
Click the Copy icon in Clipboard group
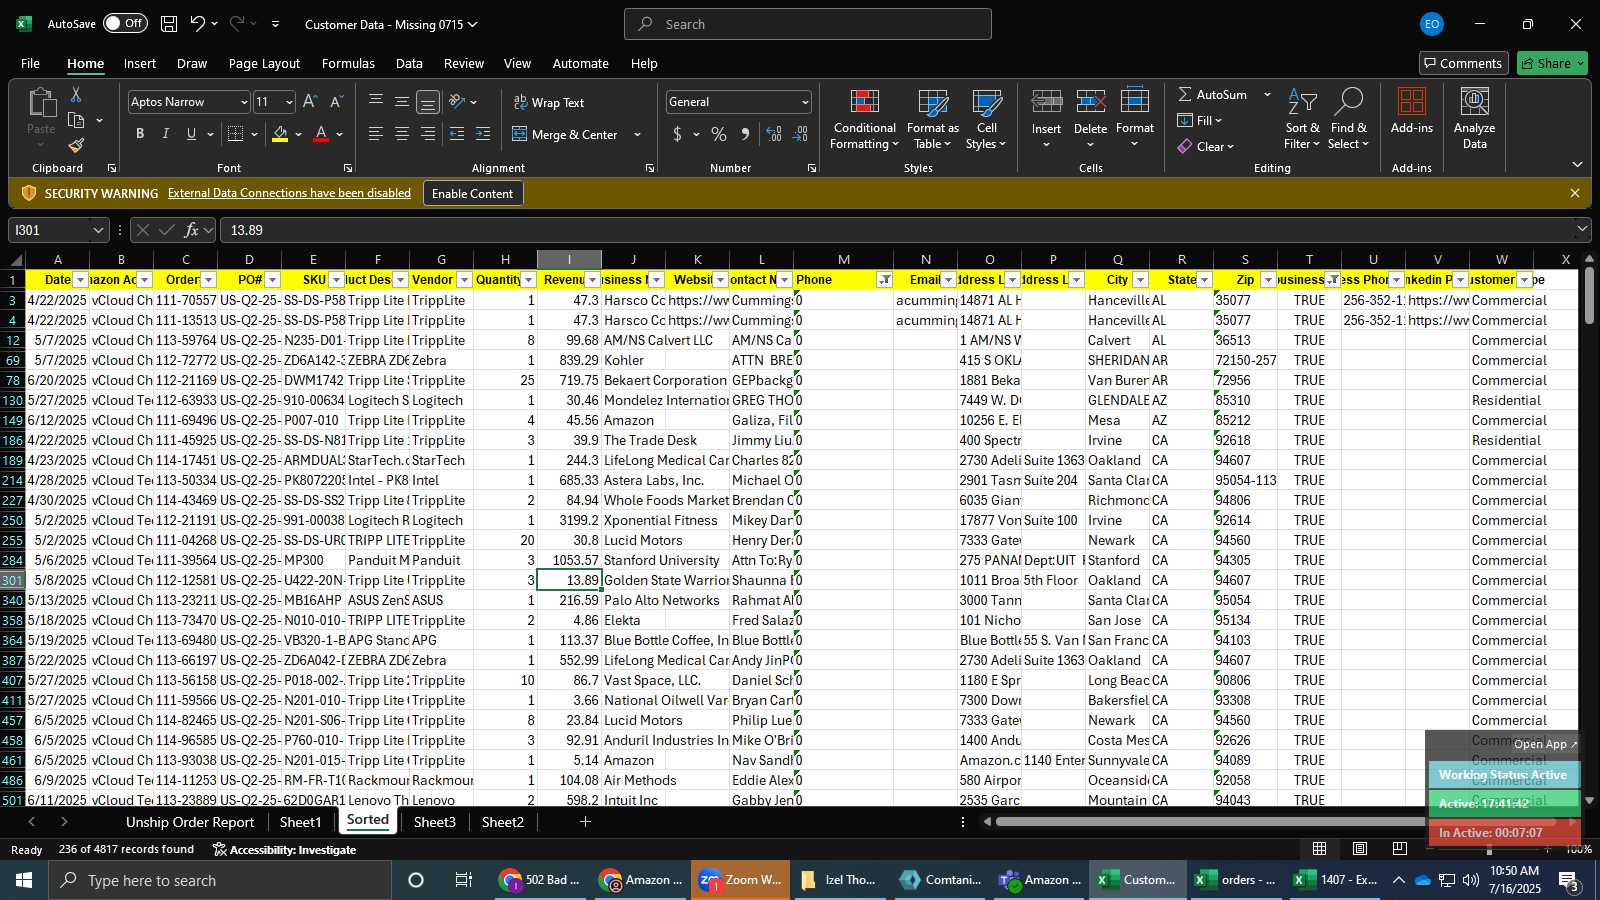tap(76, 120)
